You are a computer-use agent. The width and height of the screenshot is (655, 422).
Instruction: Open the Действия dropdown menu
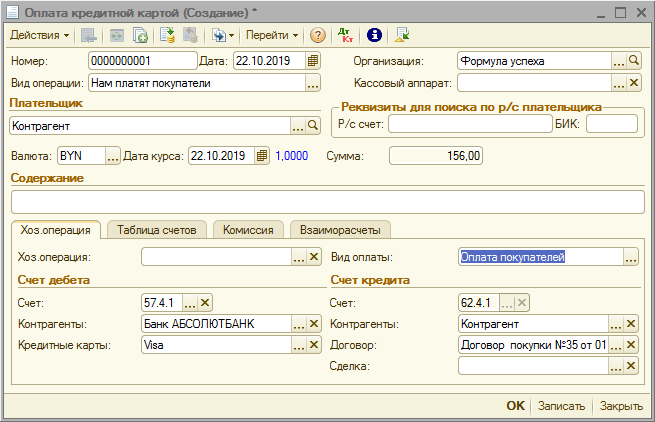pyautogui.click(x=40, y=35)
